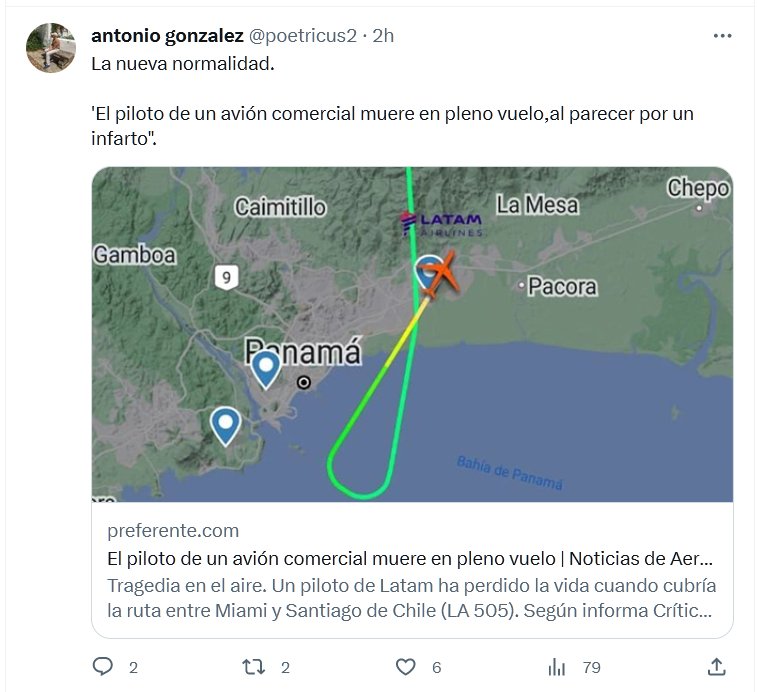
Task: Click the @poetricus2 handle
Action: point(302,36)
